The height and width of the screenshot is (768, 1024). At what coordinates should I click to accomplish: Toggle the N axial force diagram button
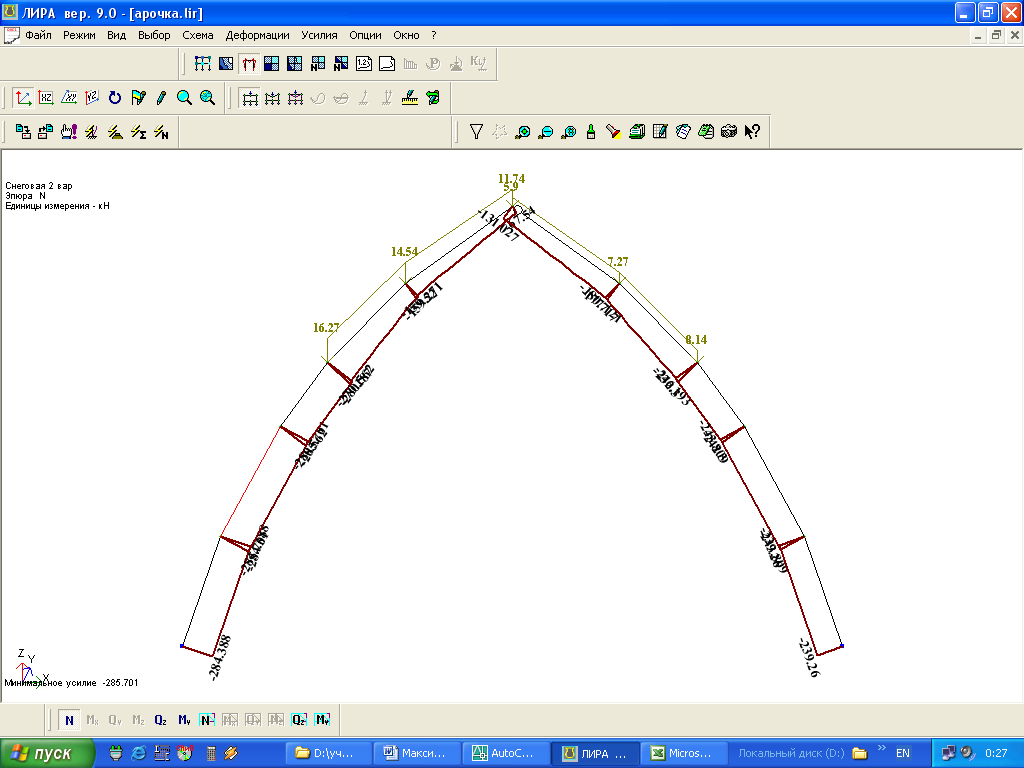click(69, 720)
